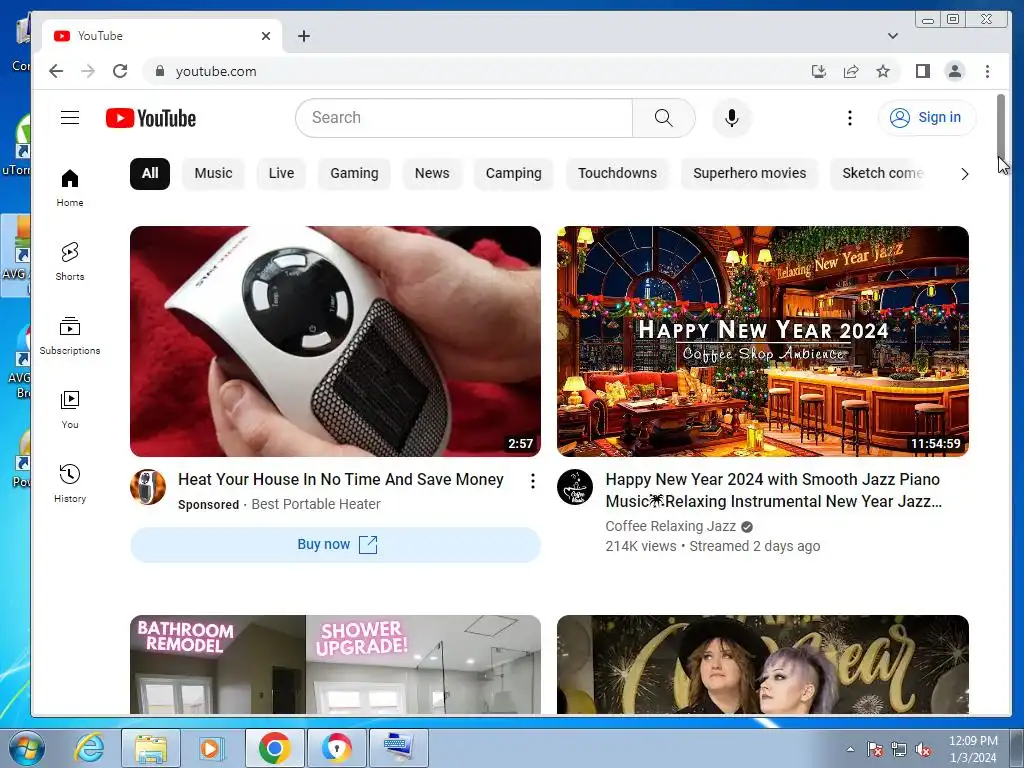Open the Happy New Year 2024 thumbnail
1024x768 pixels.
(762, 341)
